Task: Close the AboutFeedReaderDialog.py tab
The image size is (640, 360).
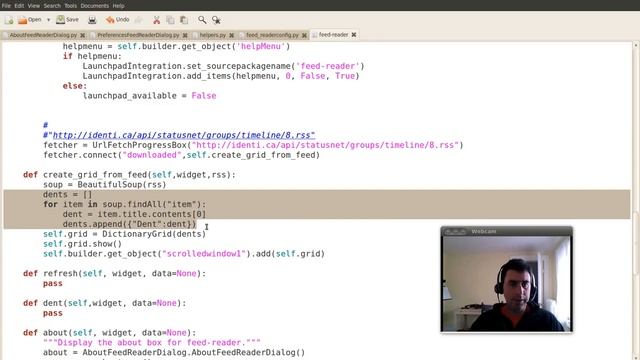Action: pos(82,35)
